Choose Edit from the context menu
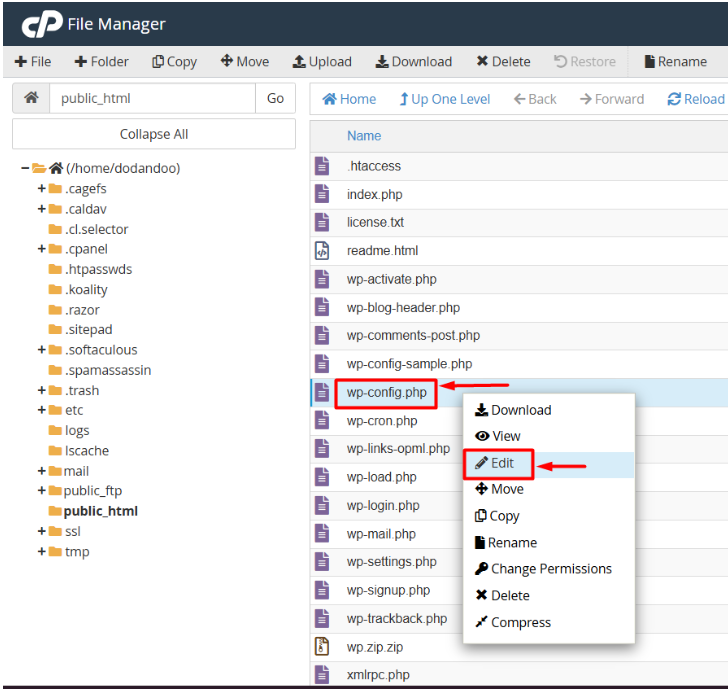 click(x=501, y=463)
